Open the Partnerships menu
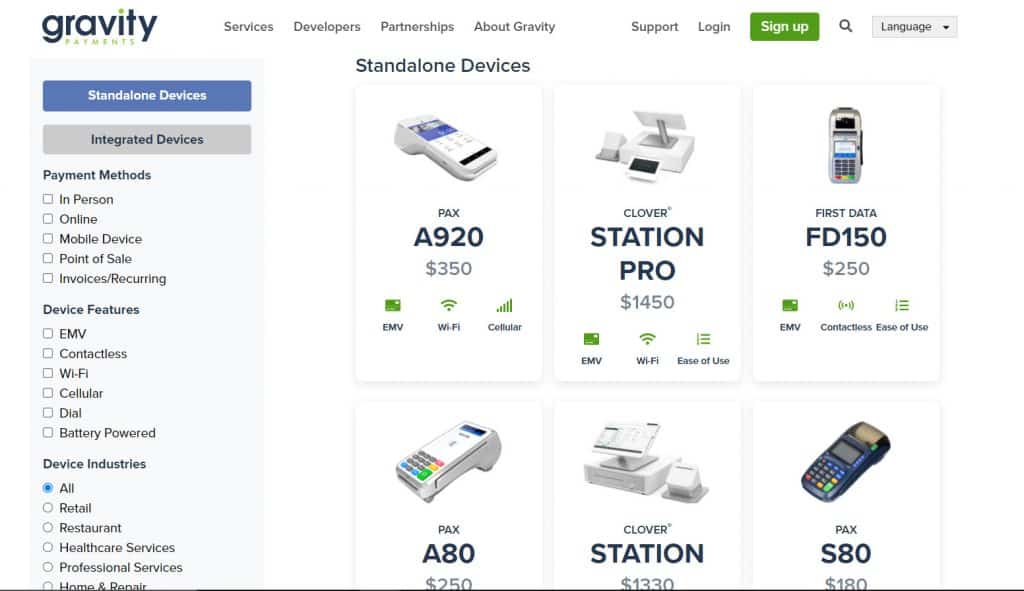This screenshot has height=591, width=1024. (417, 27)
